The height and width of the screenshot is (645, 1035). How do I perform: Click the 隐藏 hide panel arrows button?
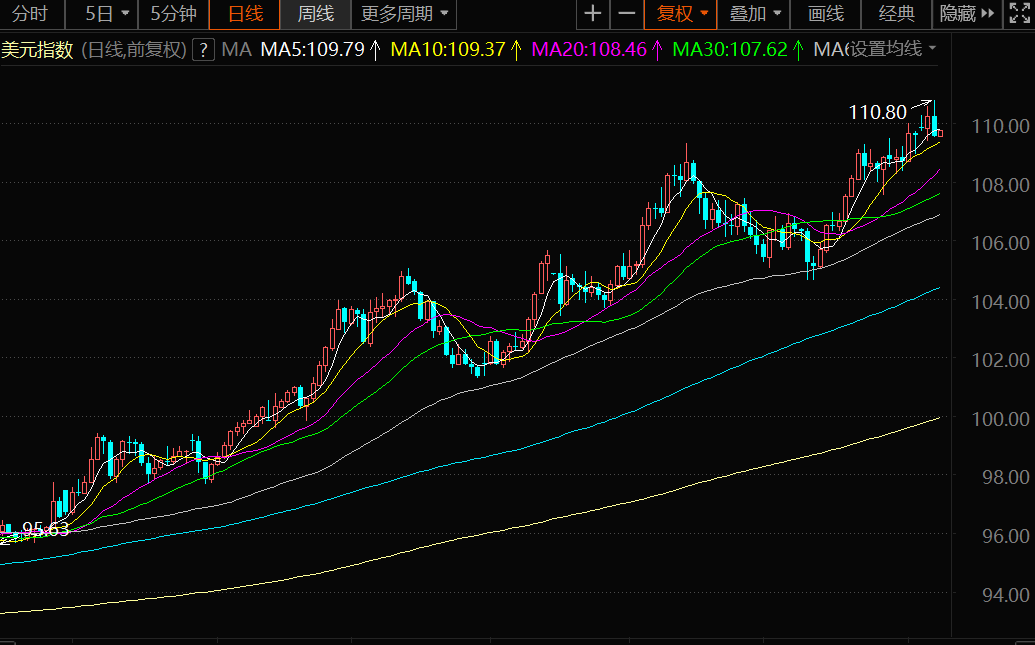coord(967,14)
